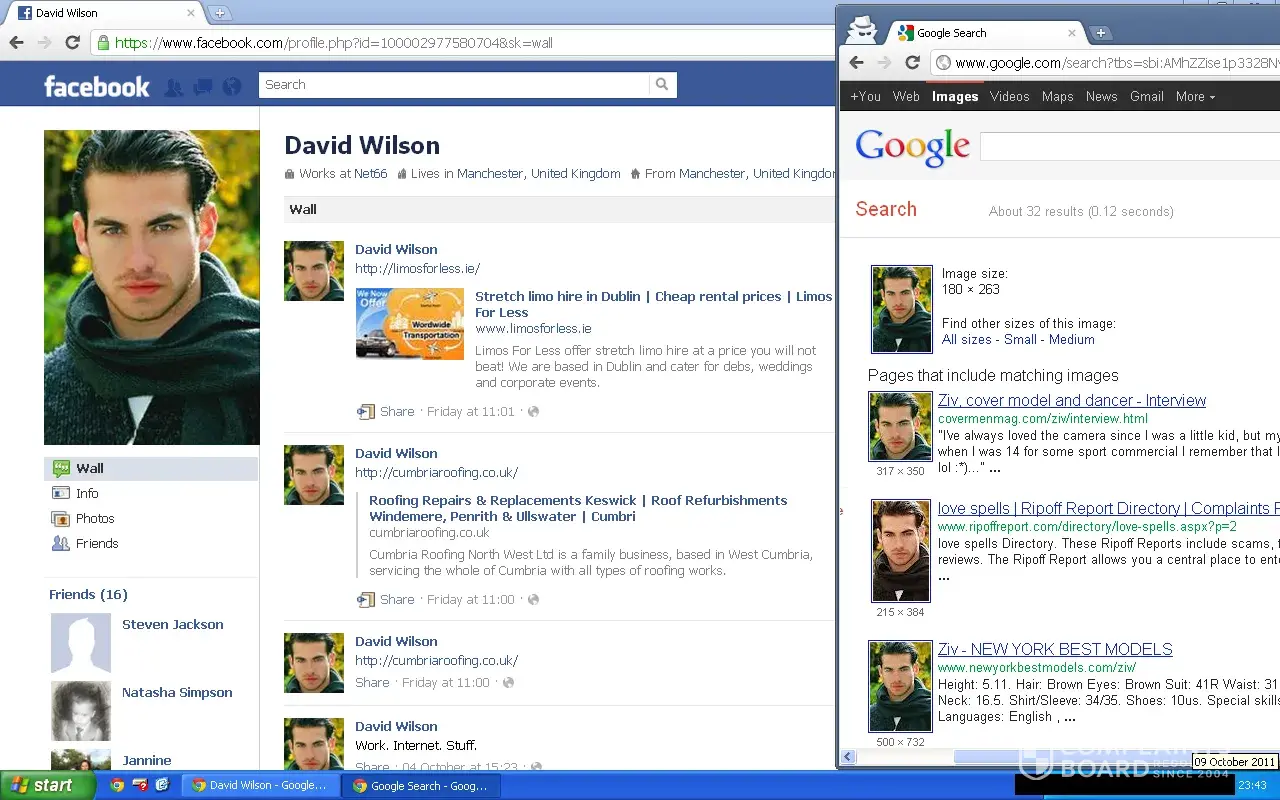
Task: Open the friend requests icon in Facebook header
Action: [174, 87]
